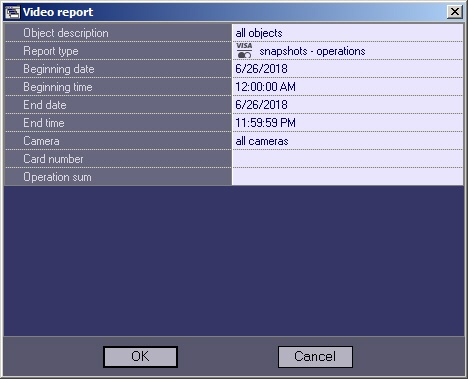This screenshot has height=379, width=468.
Task: Open the 'all objects' value field
Action: click(347, 33)
